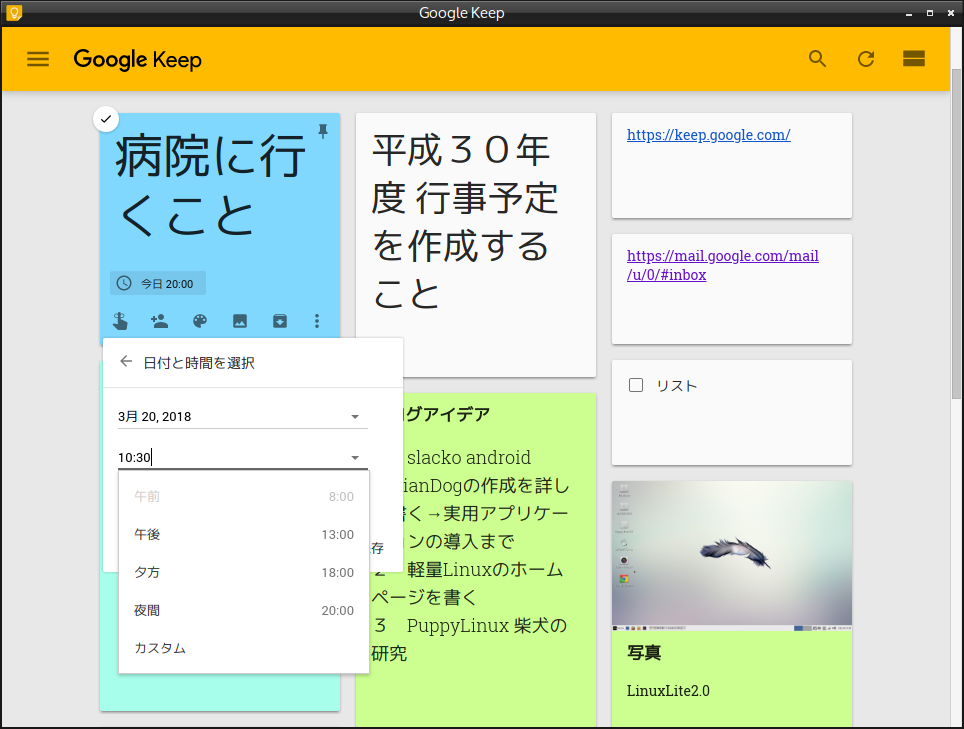Refresh the Google Keep notes
The height and width of the screenshot is (729, 964).
coord(866,59)
